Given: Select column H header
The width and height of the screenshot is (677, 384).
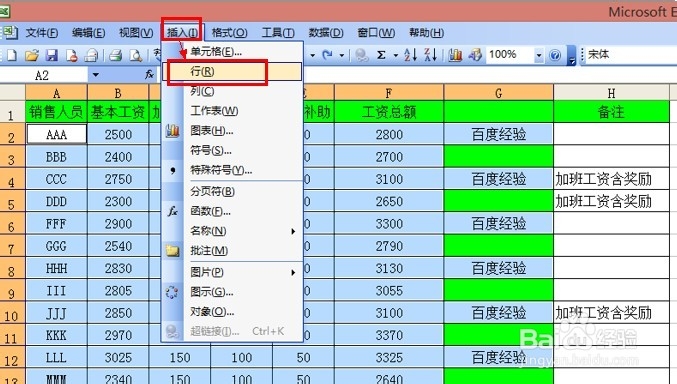Looking at the screenshot, I should pos(611,93).
